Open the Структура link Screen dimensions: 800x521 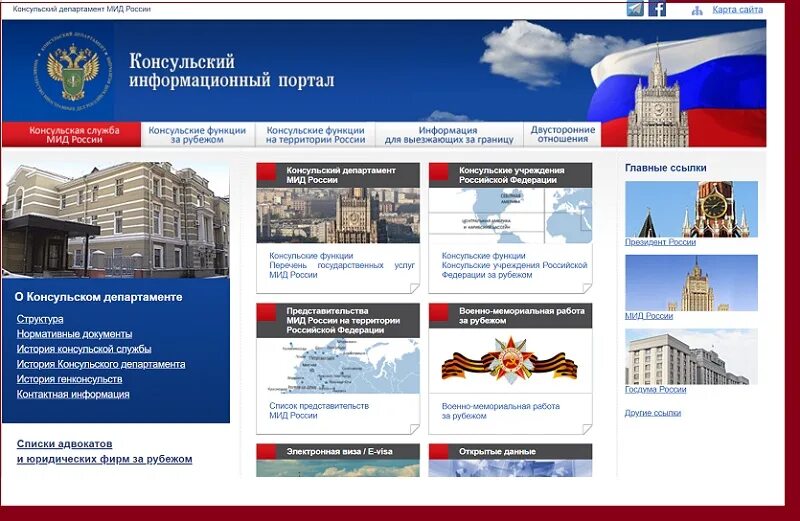[x=40, y=319]
